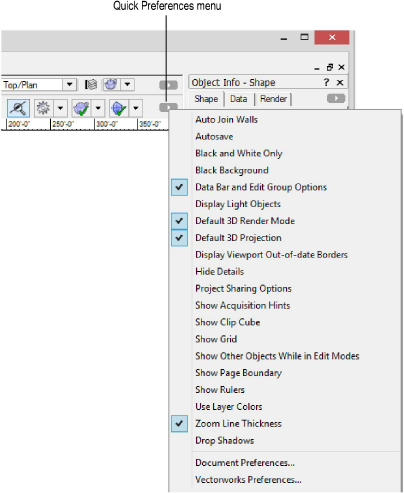404x493 pixels.
Task: Select Display Viewport Out-of-date Borders
Action: [x=285, y=255]
